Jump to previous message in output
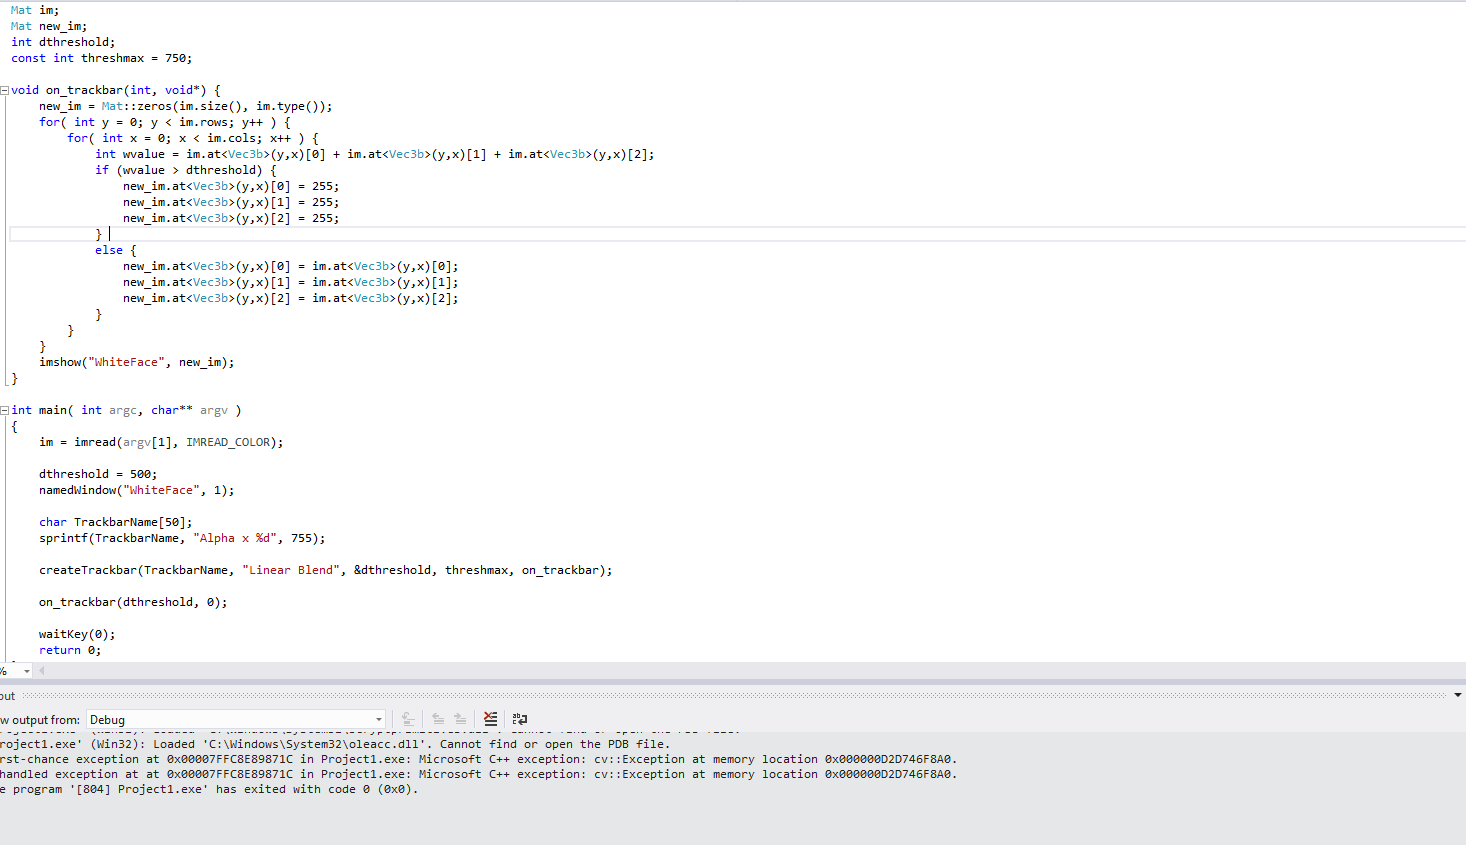This screenshot has width=1466, height=845. point(438,718)
